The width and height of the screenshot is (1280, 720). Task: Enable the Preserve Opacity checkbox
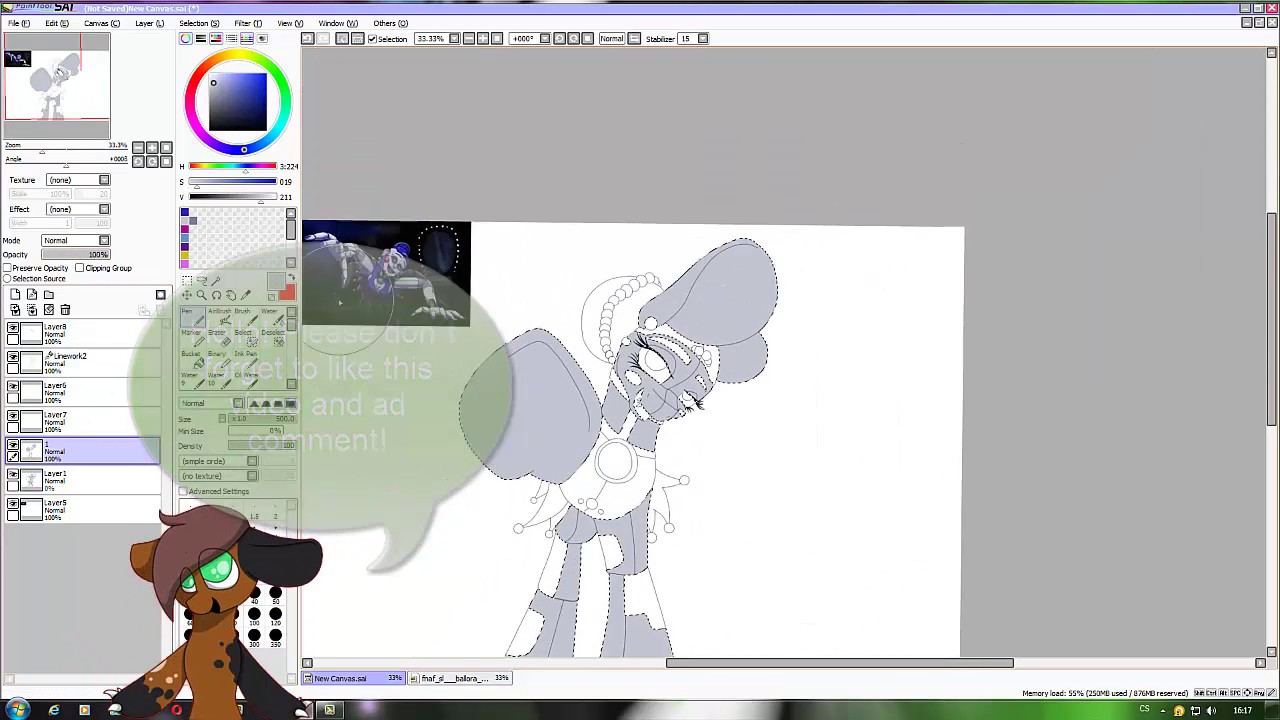point(8,268)
